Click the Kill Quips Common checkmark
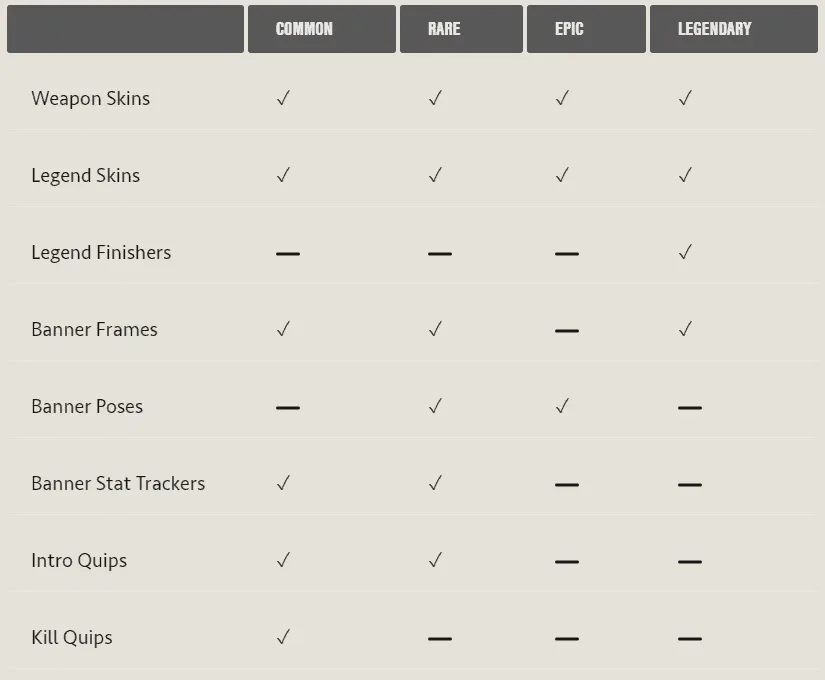This screenshot has height=680, width=825. tap(284, 637)
